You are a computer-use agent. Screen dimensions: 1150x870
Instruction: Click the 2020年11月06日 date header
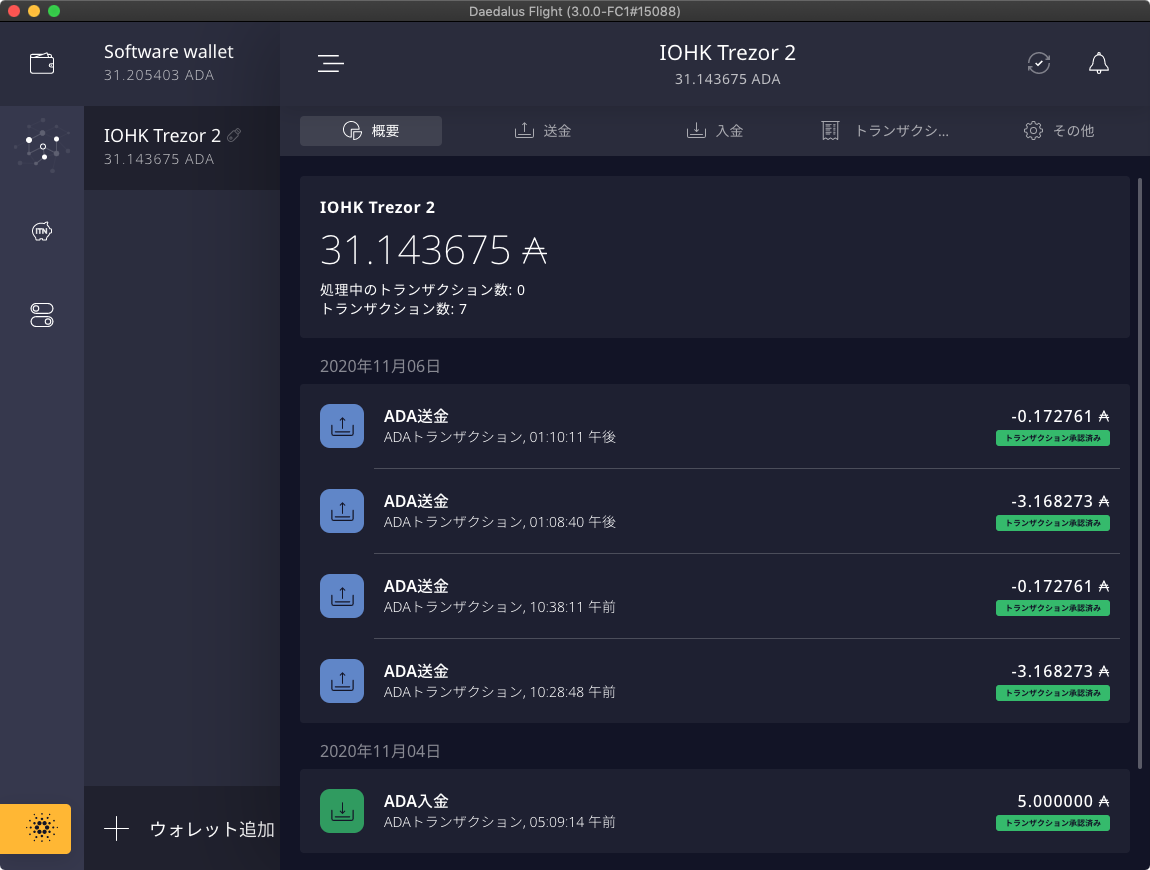(380, 366)
